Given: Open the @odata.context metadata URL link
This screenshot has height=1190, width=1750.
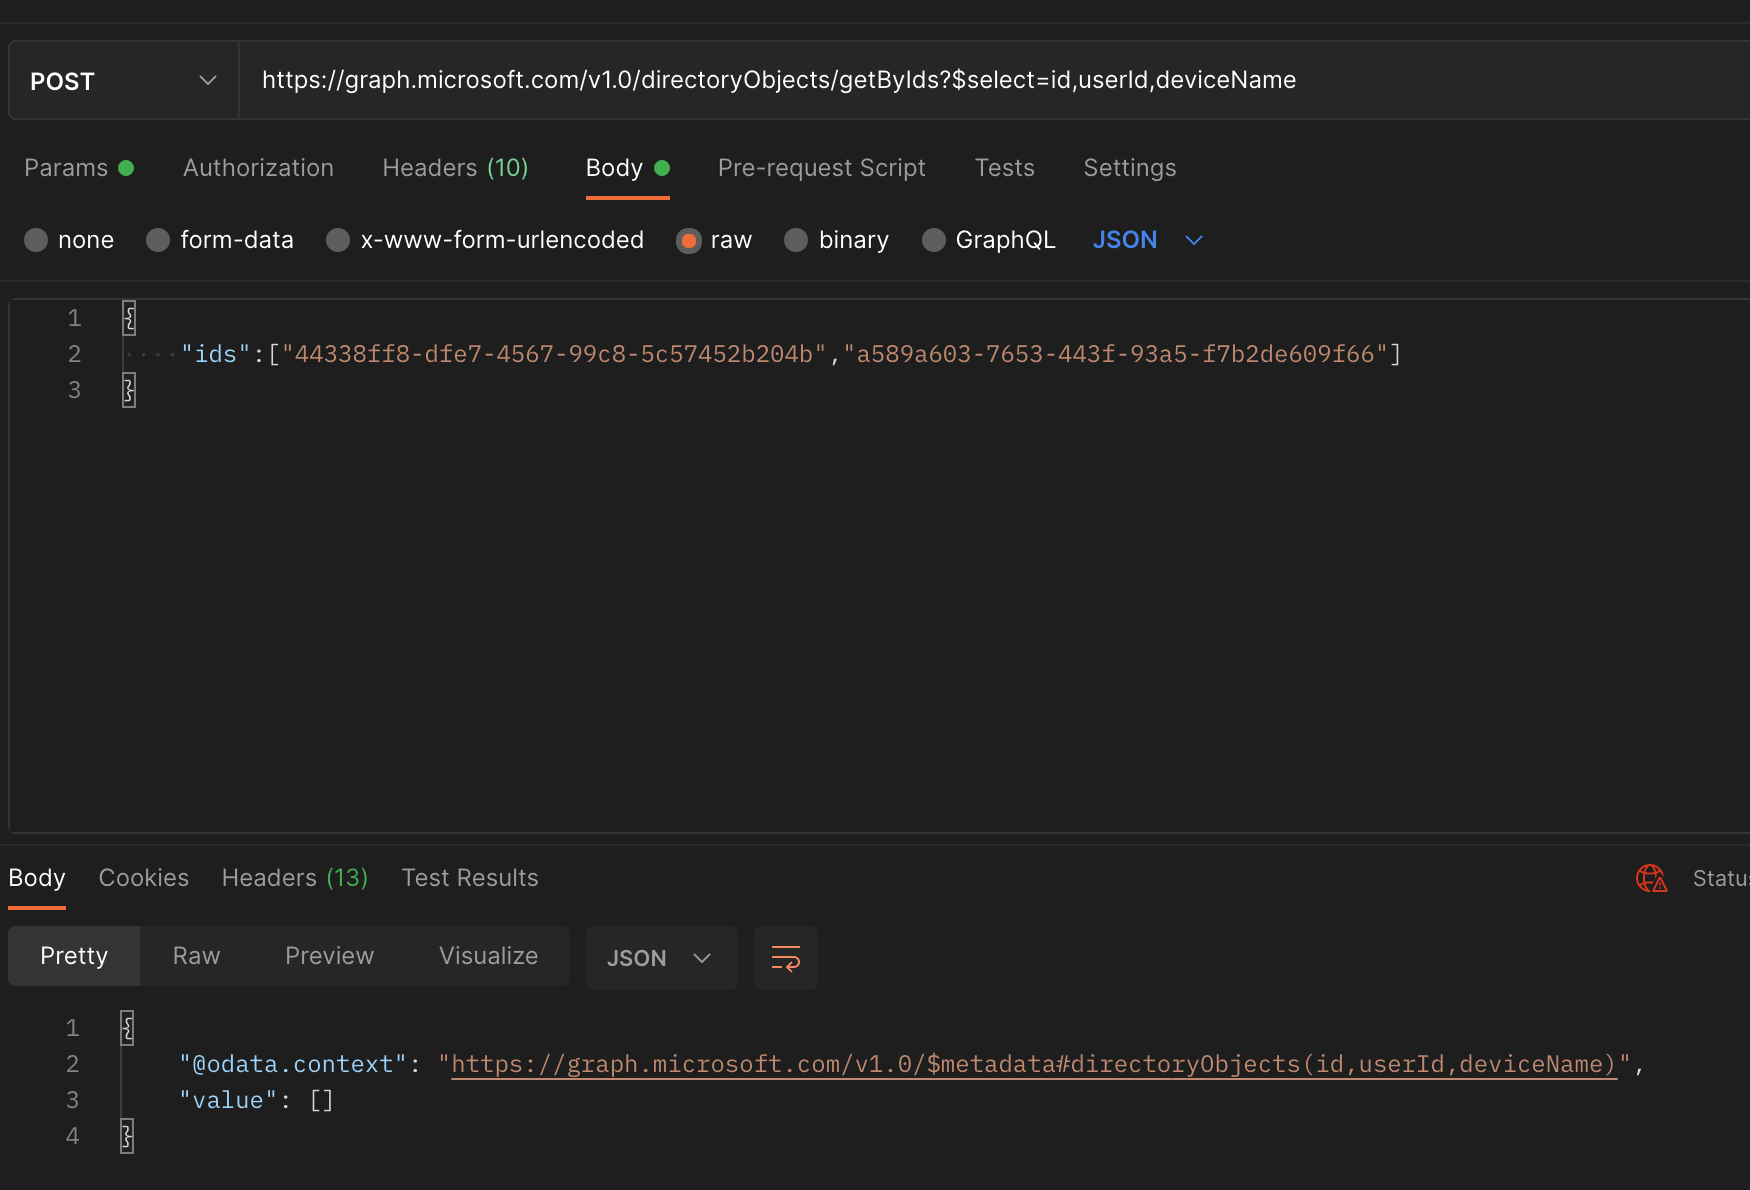Looking at the screenshot, I should (1034, 1064).
